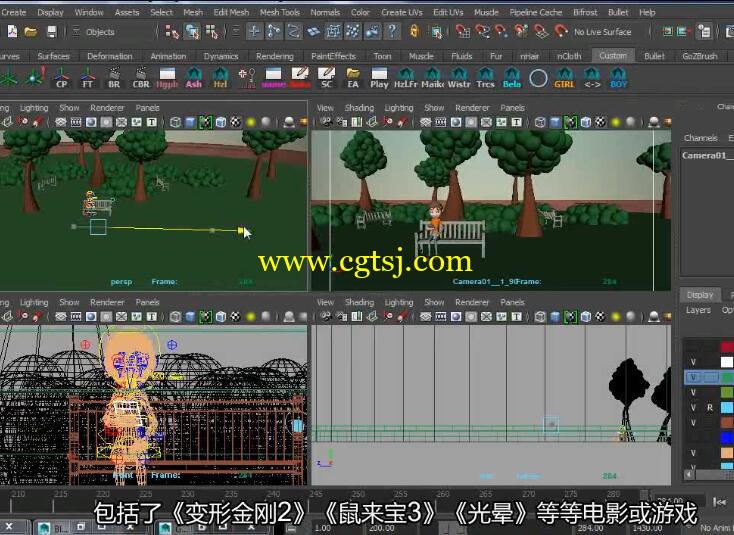This screenshot has height=535, width=734.
Task: Run the Hzl shelf script
Action: coord(220,78)
